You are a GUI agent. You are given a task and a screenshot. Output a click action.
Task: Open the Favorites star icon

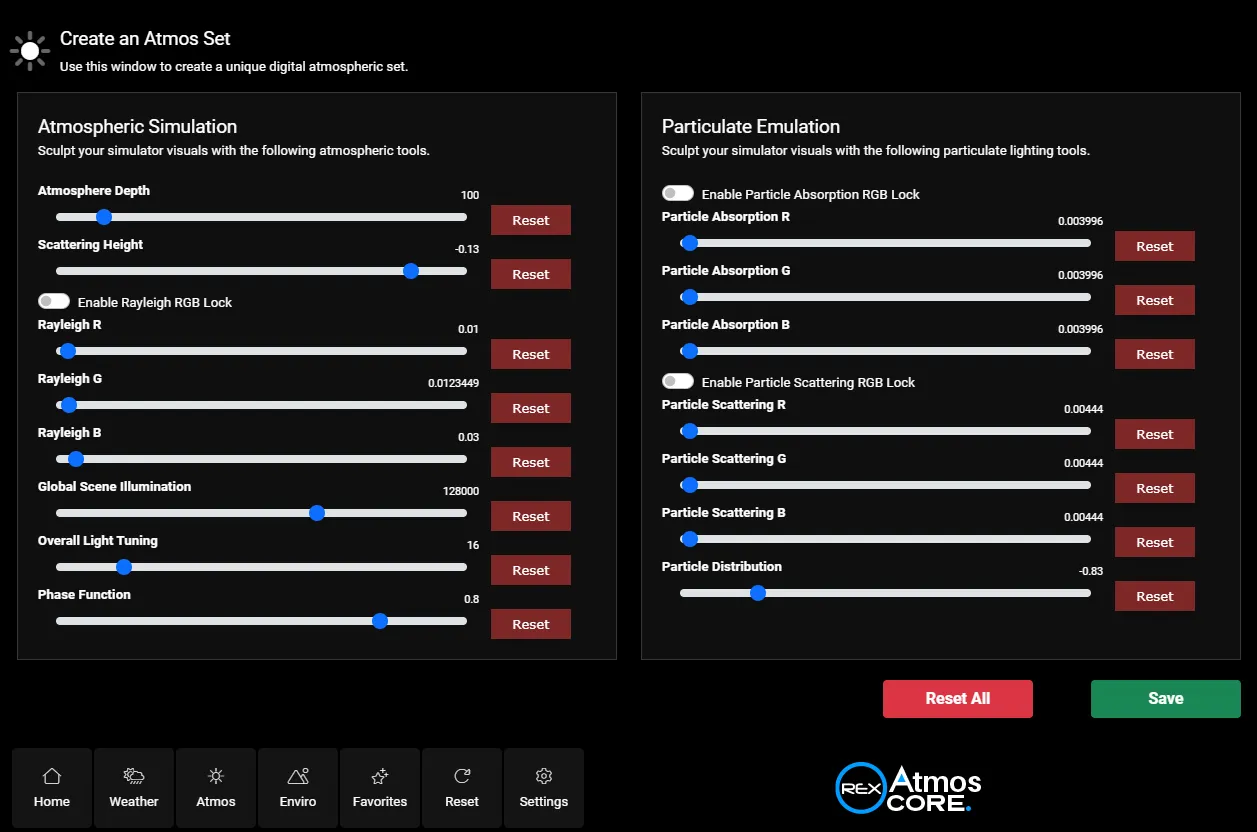tap(380, 777)
